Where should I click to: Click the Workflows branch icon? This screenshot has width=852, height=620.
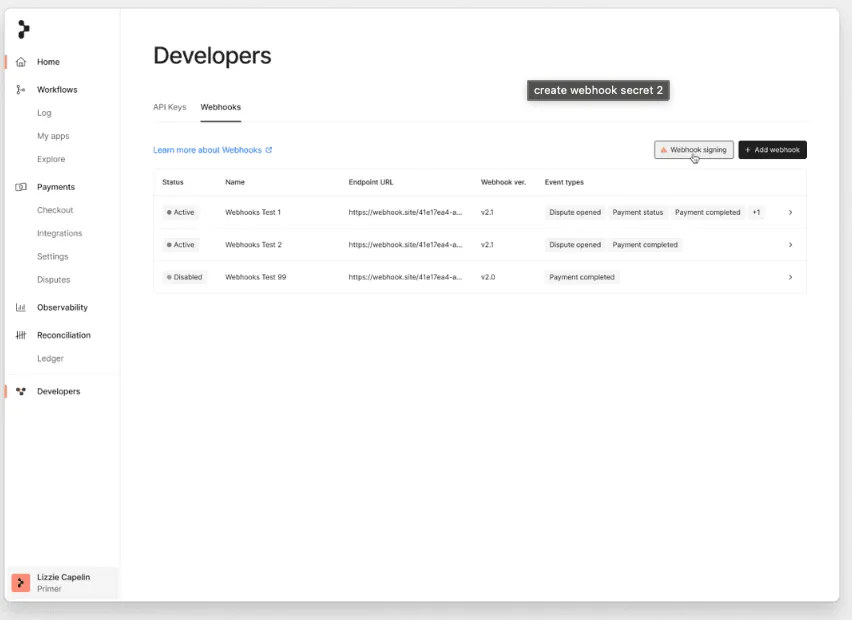tap(21, 90)
